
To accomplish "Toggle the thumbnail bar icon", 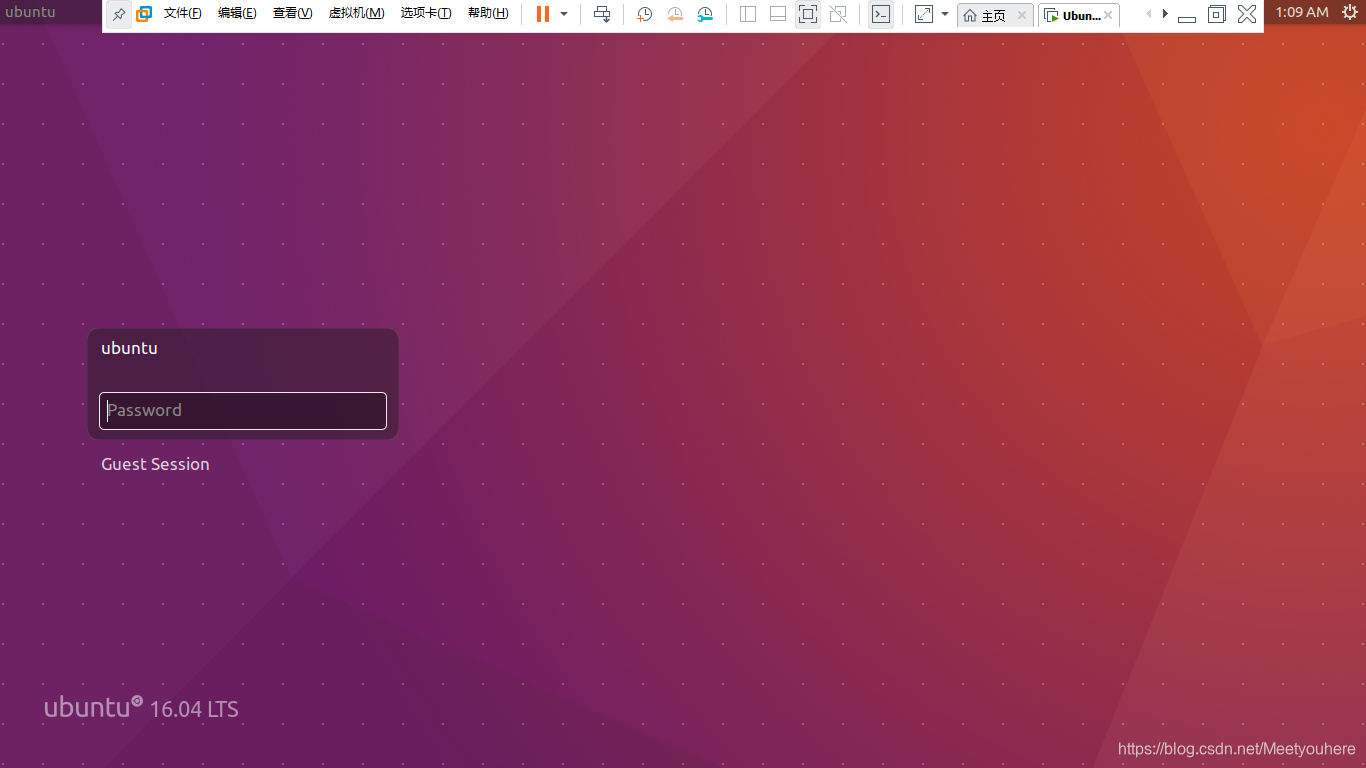I will [x=778, y=14].
